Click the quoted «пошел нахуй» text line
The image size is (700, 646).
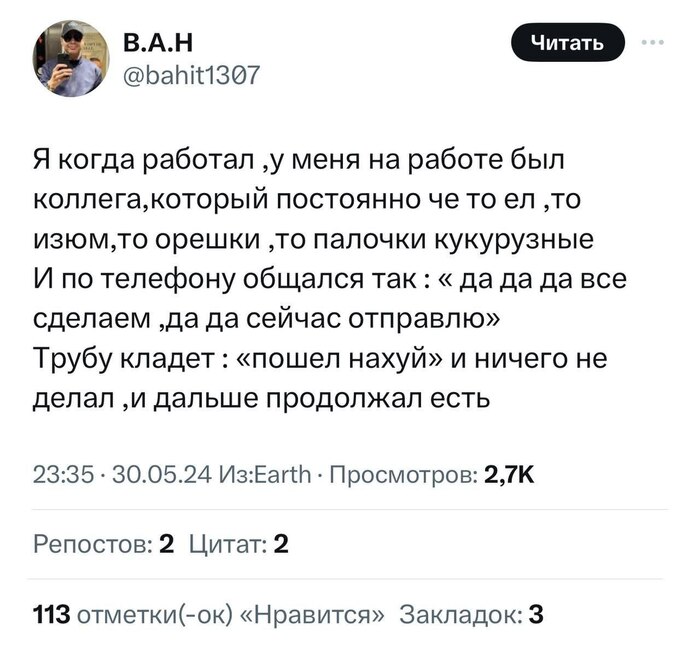point(330,359)
